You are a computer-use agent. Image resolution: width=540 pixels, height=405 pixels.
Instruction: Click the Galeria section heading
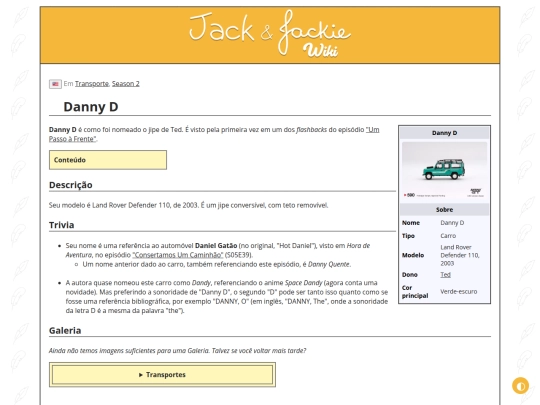pos(65,331)
